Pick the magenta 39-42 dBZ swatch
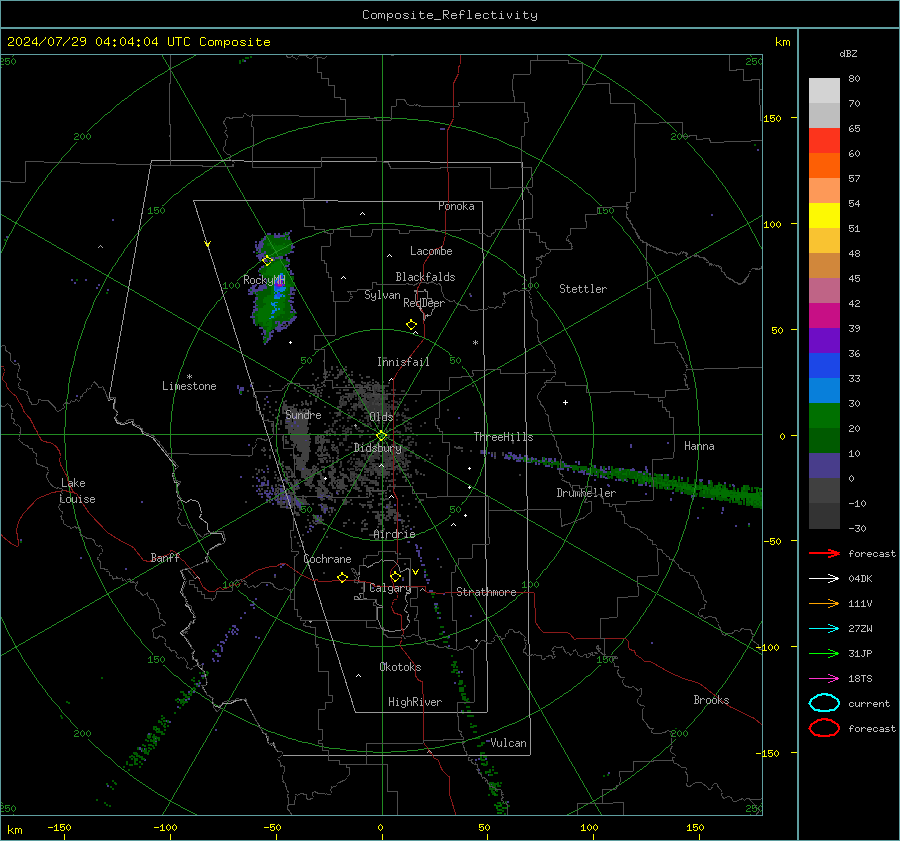Screen dimensions: 900x841 pyautogui.click(x=824, y=315)
